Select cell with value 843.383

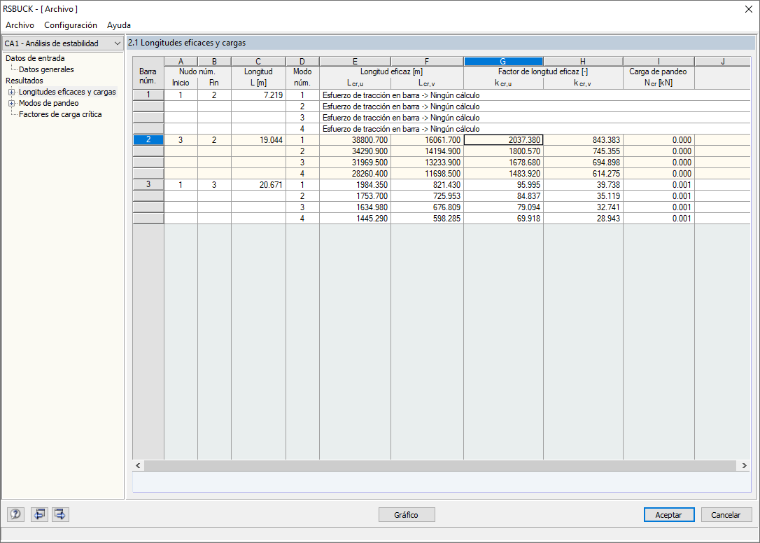[583, 140]
